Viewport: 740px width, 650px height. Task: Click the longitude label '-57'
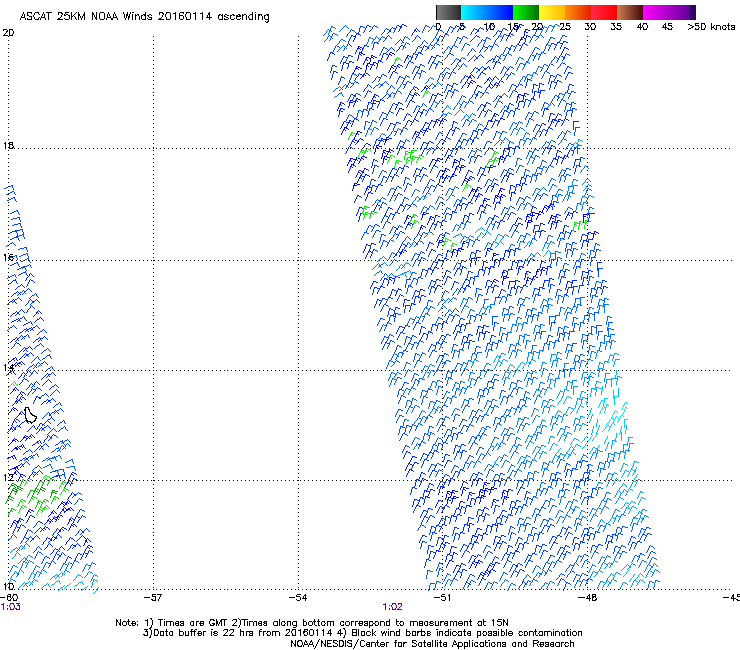pyautogui.click(x=153, y=598)
